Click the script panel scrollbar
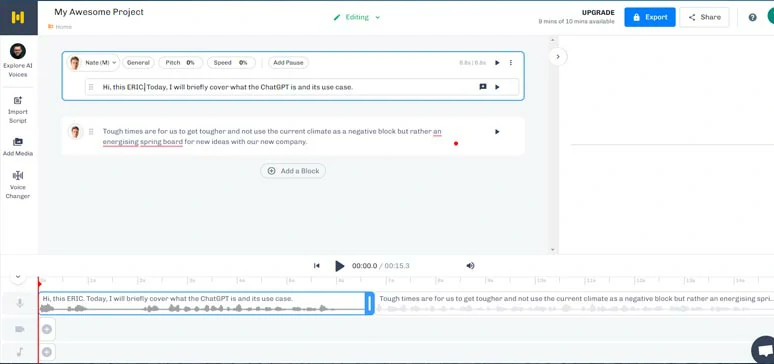This screenshot has width=774, height=364. click(x=553, y=144)
